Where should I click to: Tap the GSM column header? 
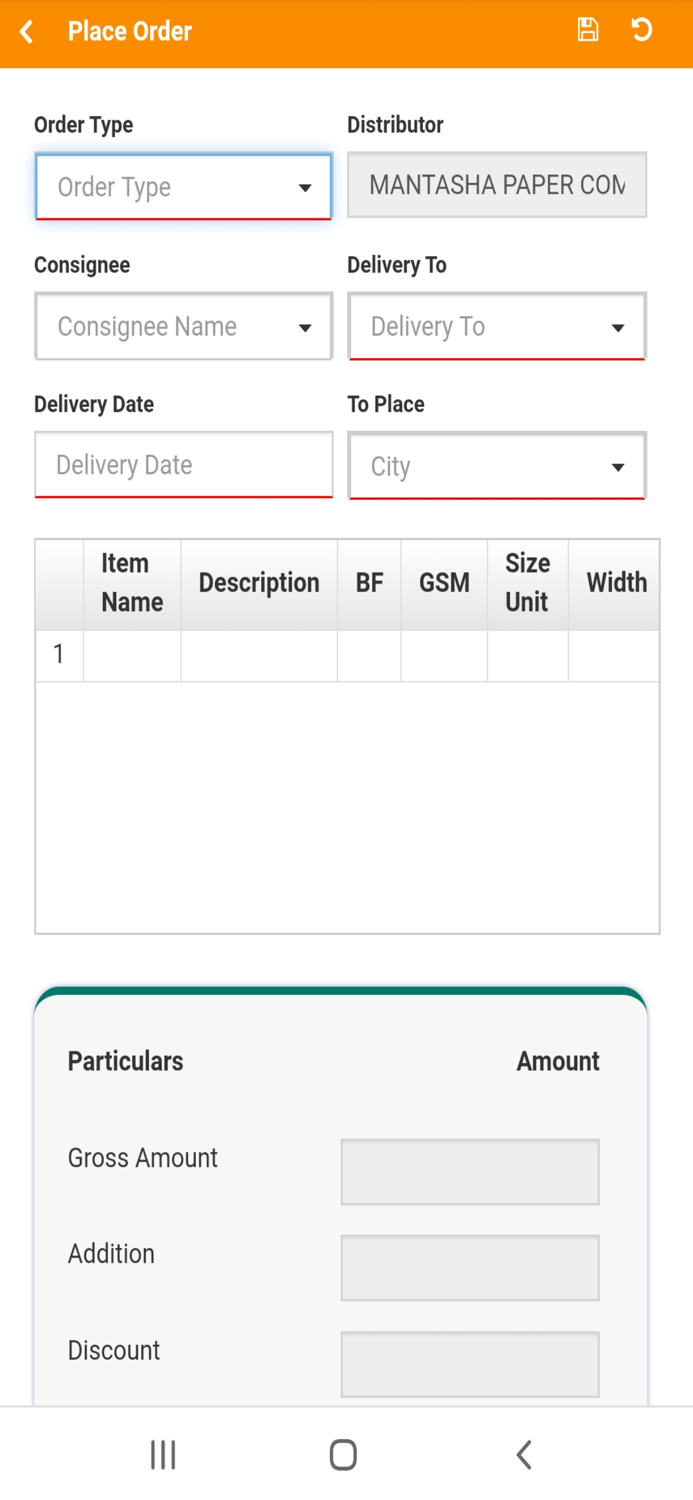(444, 583)
